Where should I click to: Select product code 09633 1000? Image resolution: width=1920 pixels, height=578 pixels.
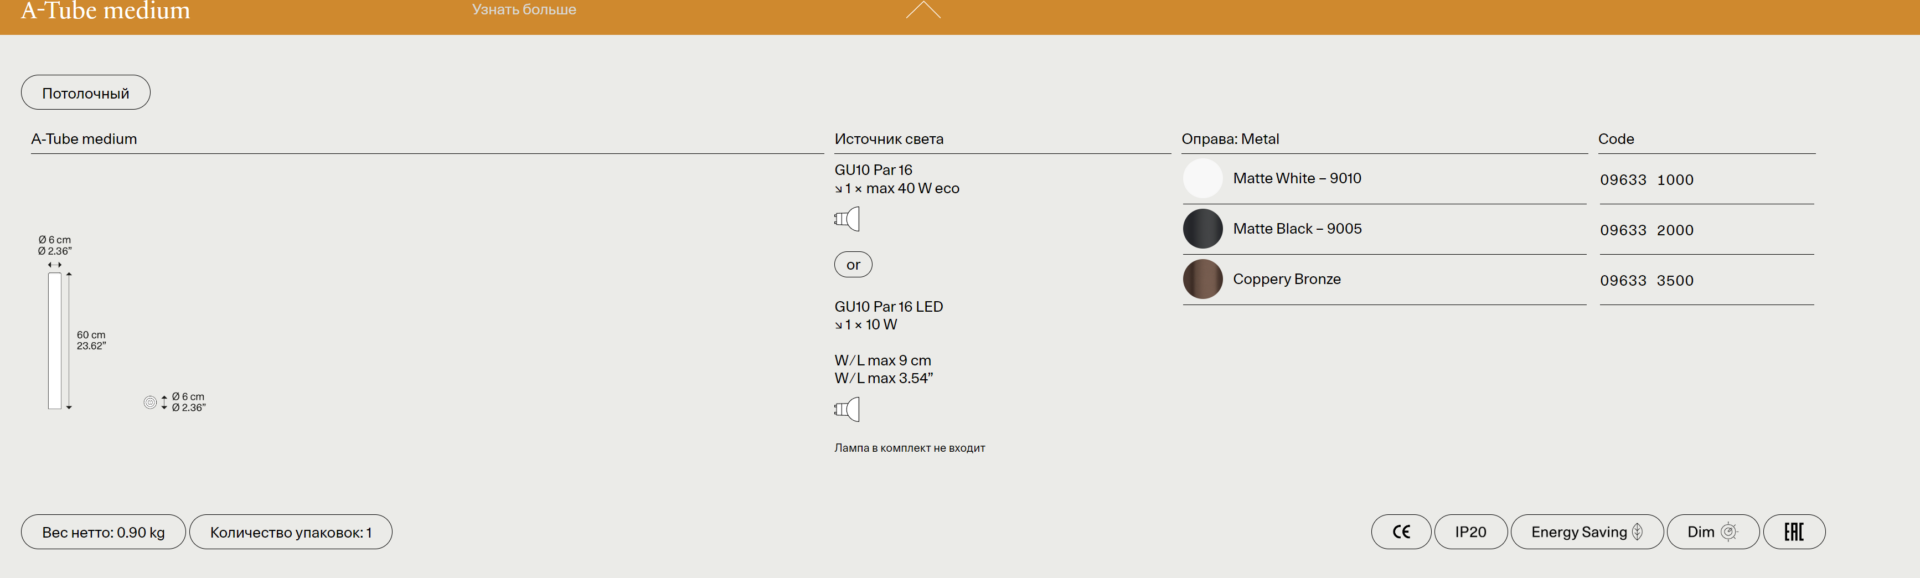pyautogui.click(x=1646, y=180)
